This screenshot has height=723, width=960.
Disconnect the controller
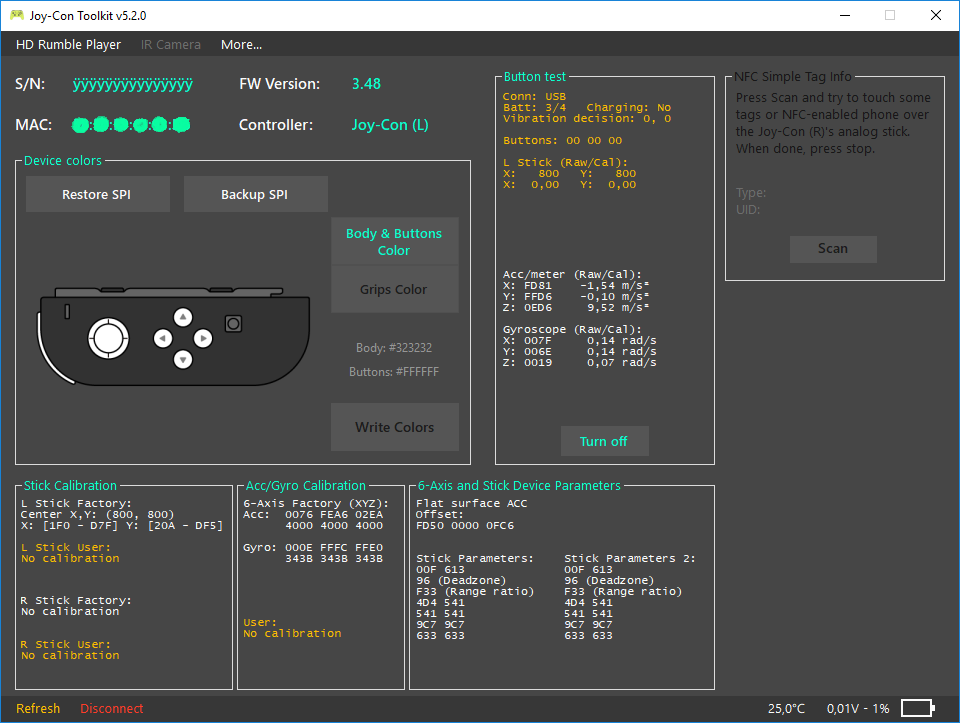tap(111, 708)
